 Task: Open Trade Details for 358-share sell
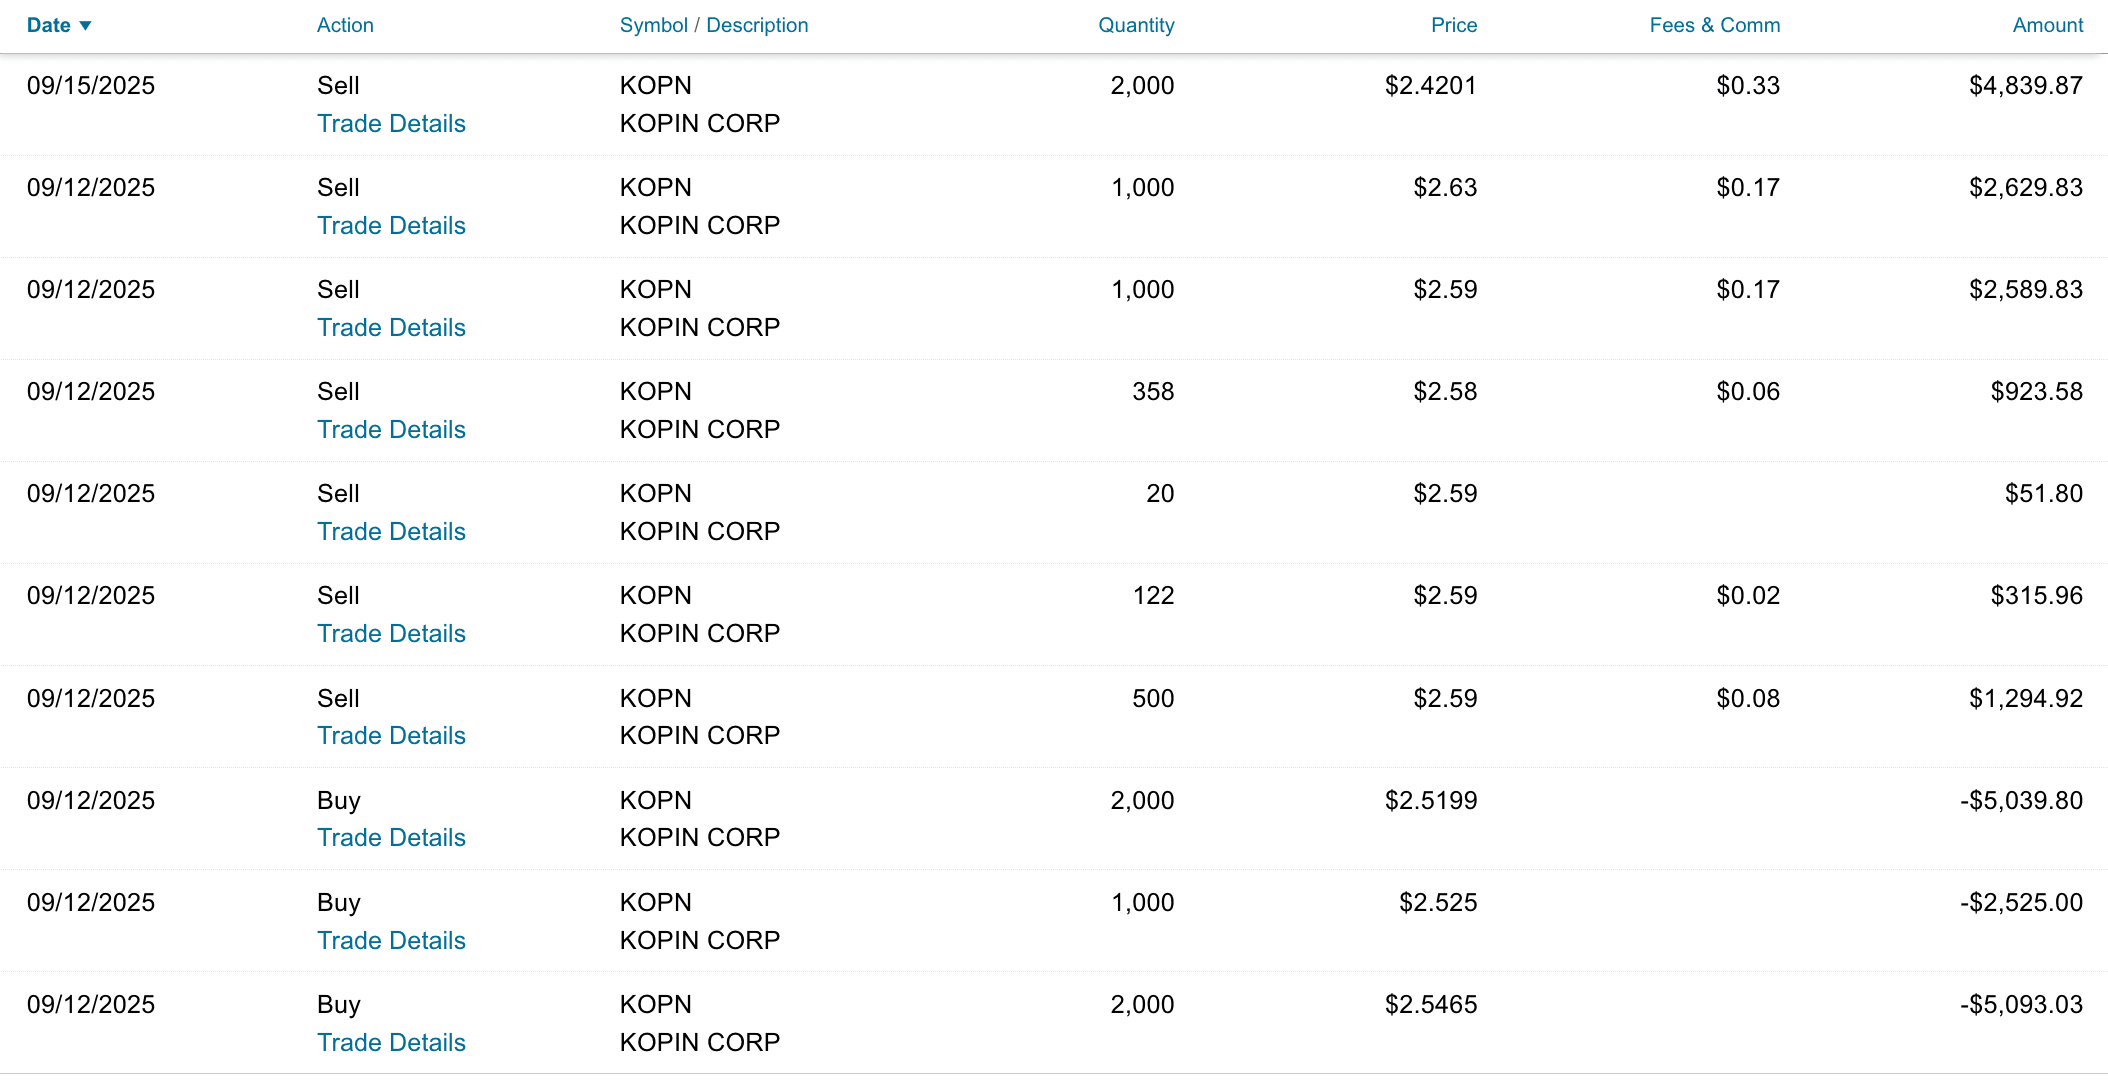tap(391, 430)
